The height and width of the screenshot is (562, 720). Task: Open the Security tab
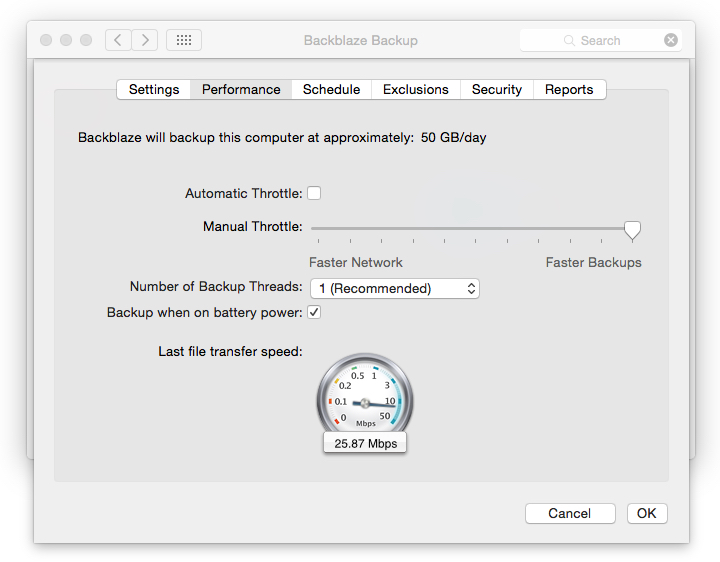[497, 90]
